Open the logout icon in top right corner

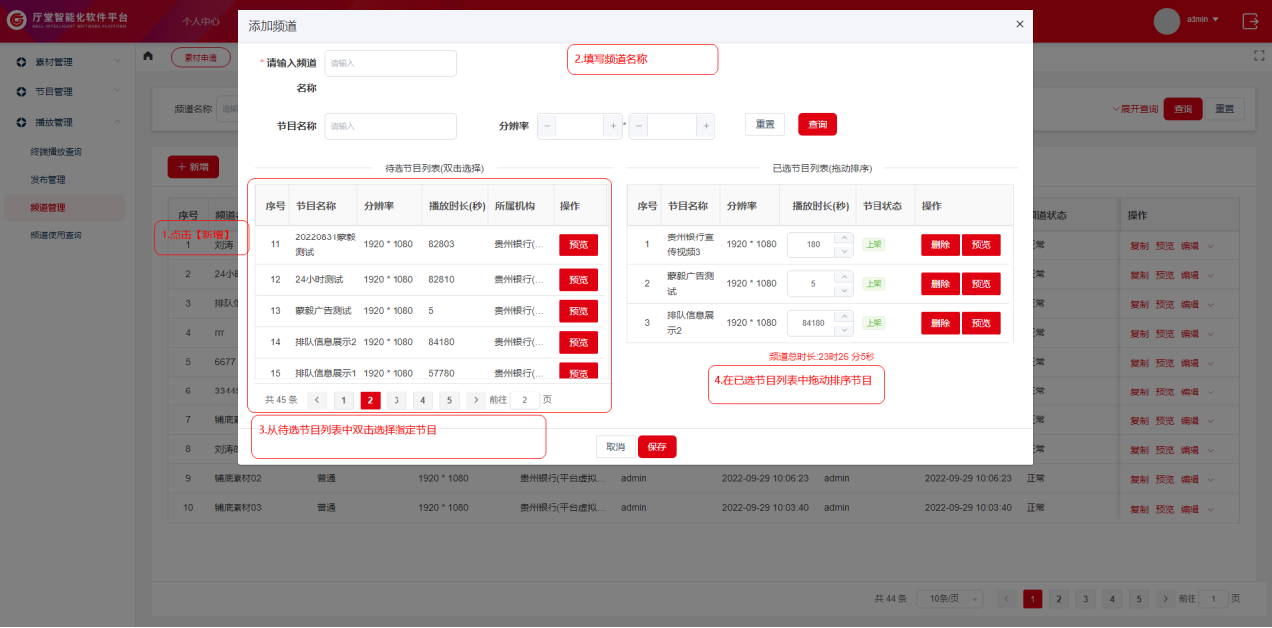[1250, 20]
